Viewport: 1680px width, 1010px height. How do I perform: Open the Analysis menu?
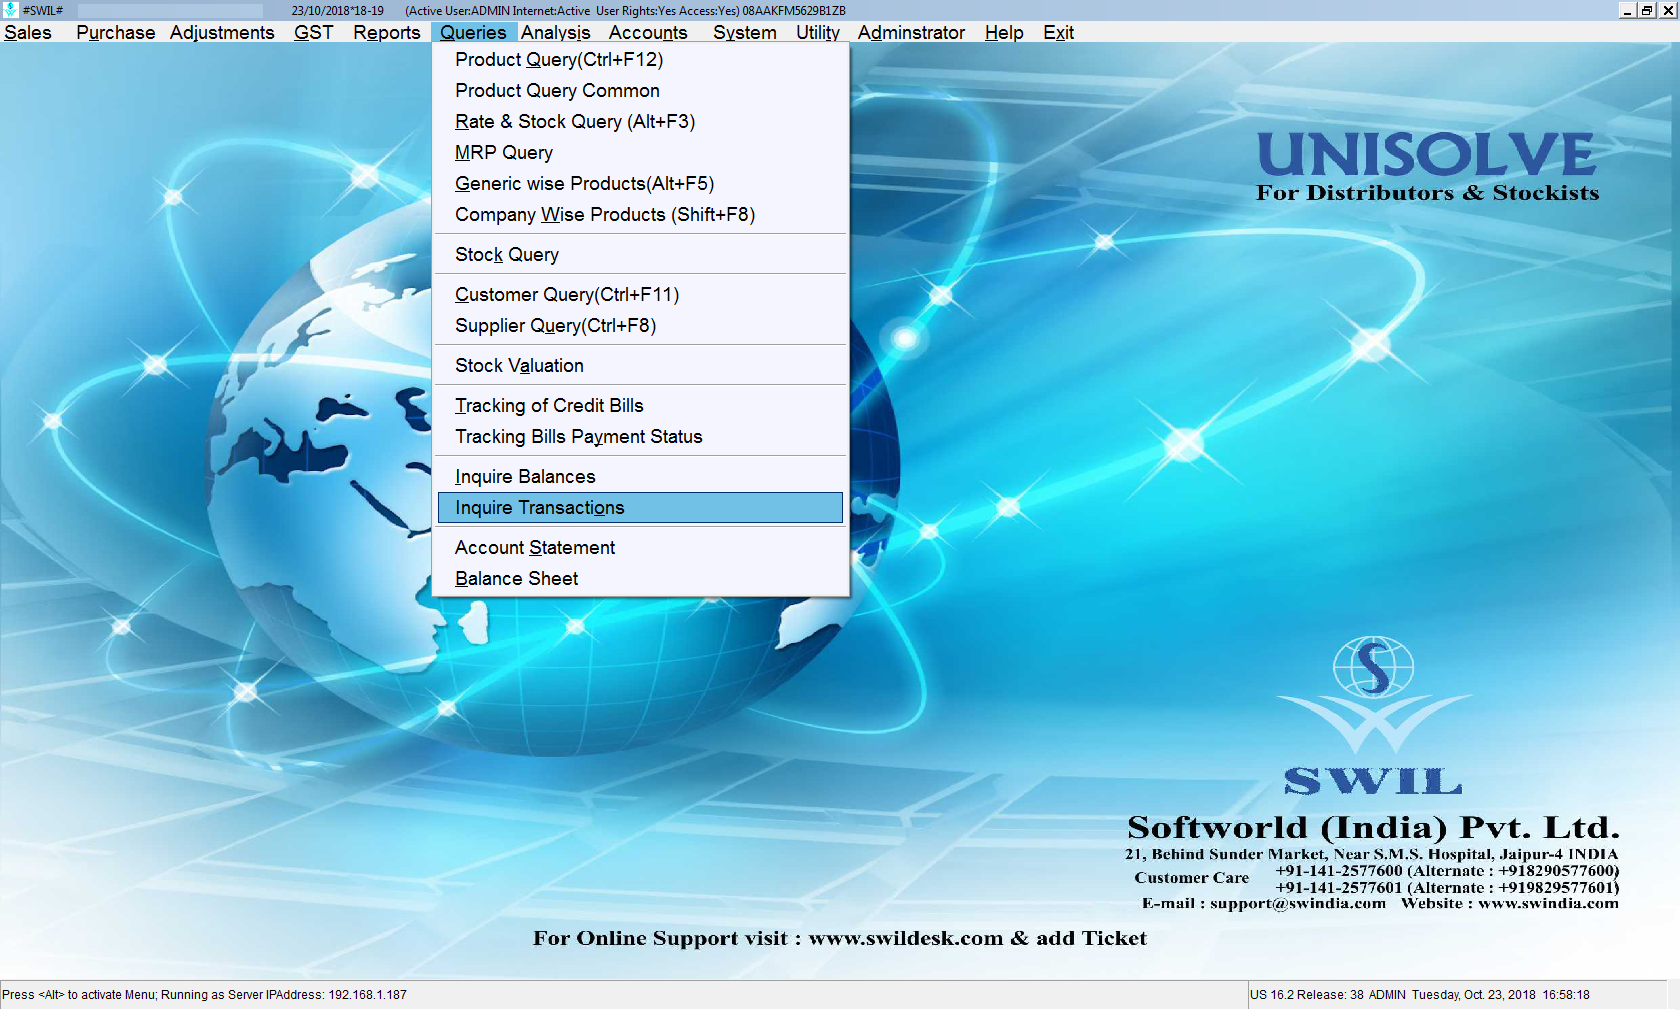(555, 33)
